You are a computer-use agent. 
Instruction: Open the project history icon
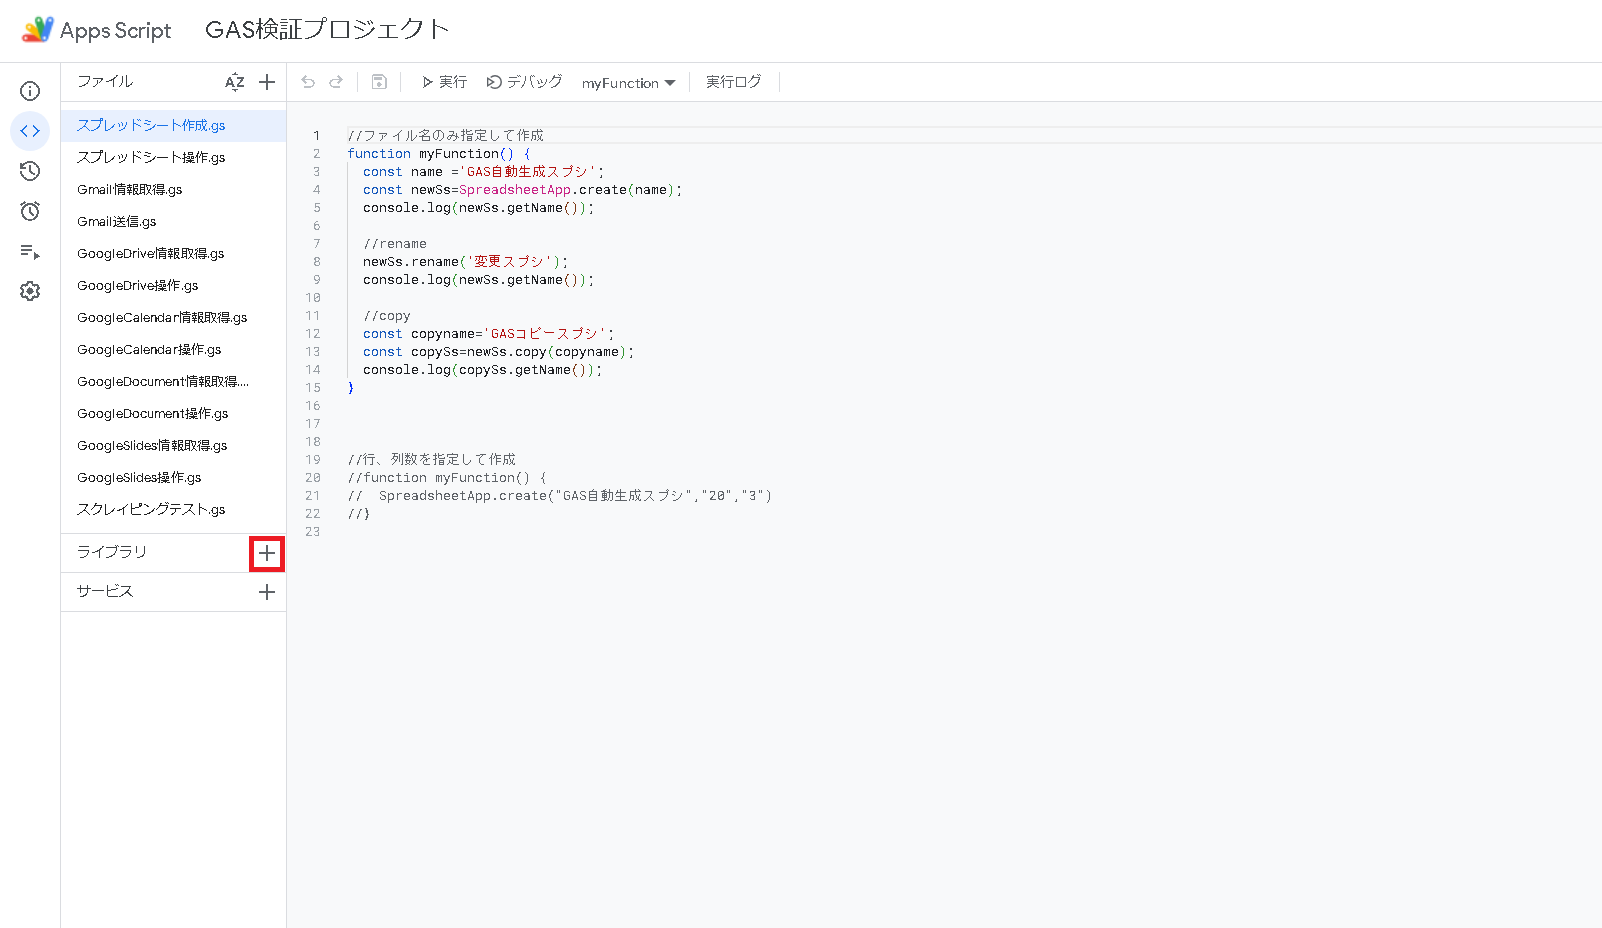30,171
